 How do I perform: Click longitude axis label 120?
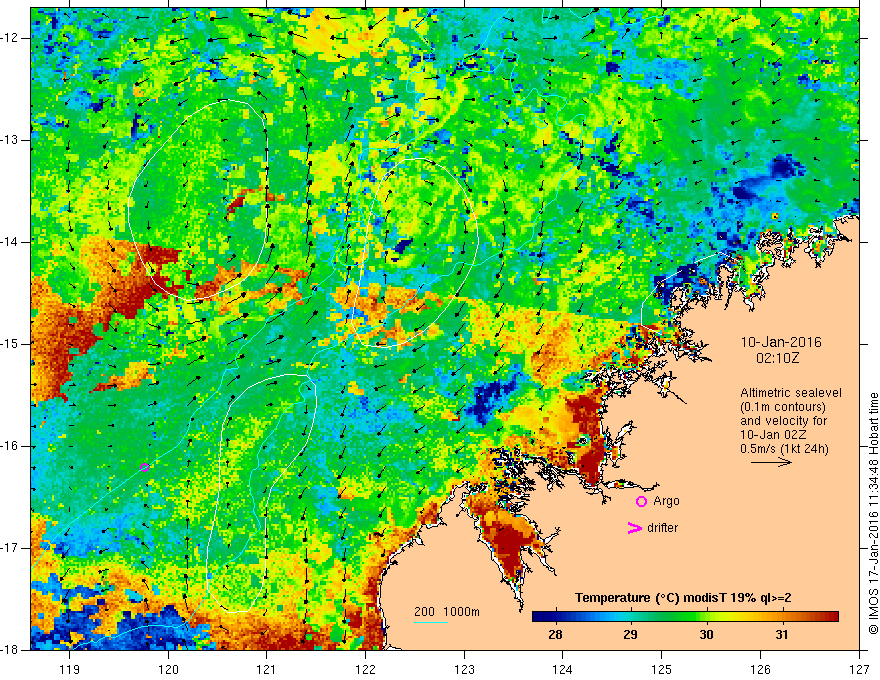pyautogui.click(x=168, y=669)
